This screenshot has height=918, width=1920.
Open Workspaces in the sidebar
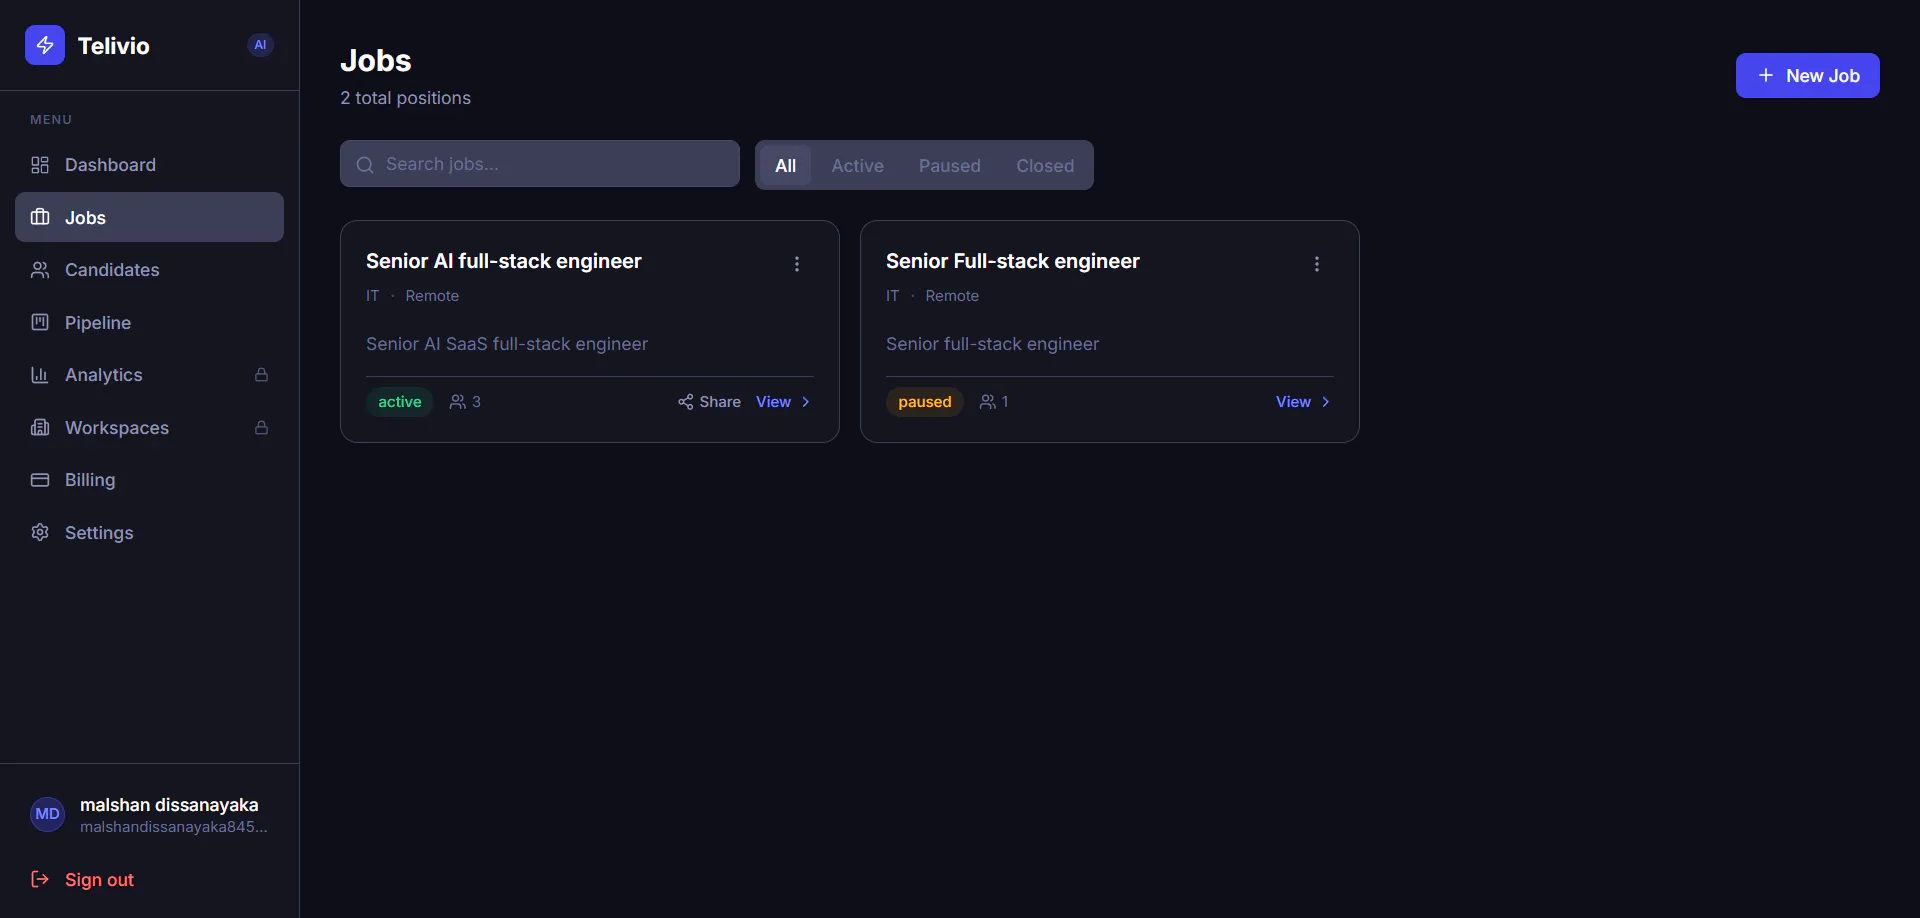coord(149,427)
